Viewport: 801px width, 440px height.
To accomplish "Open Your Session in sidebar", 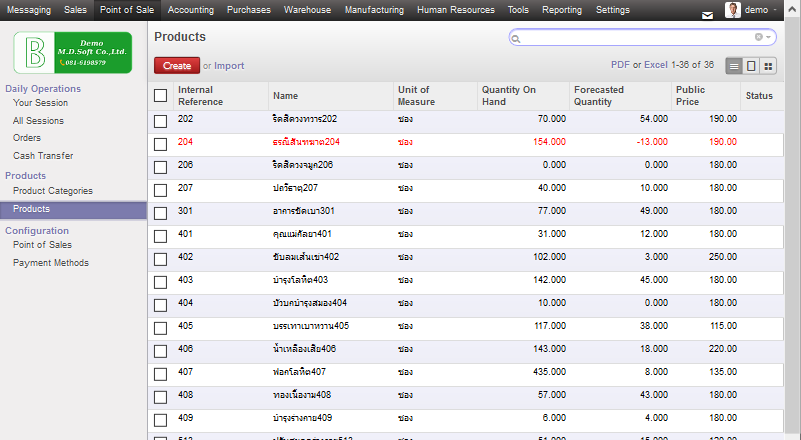I will 40,103.
